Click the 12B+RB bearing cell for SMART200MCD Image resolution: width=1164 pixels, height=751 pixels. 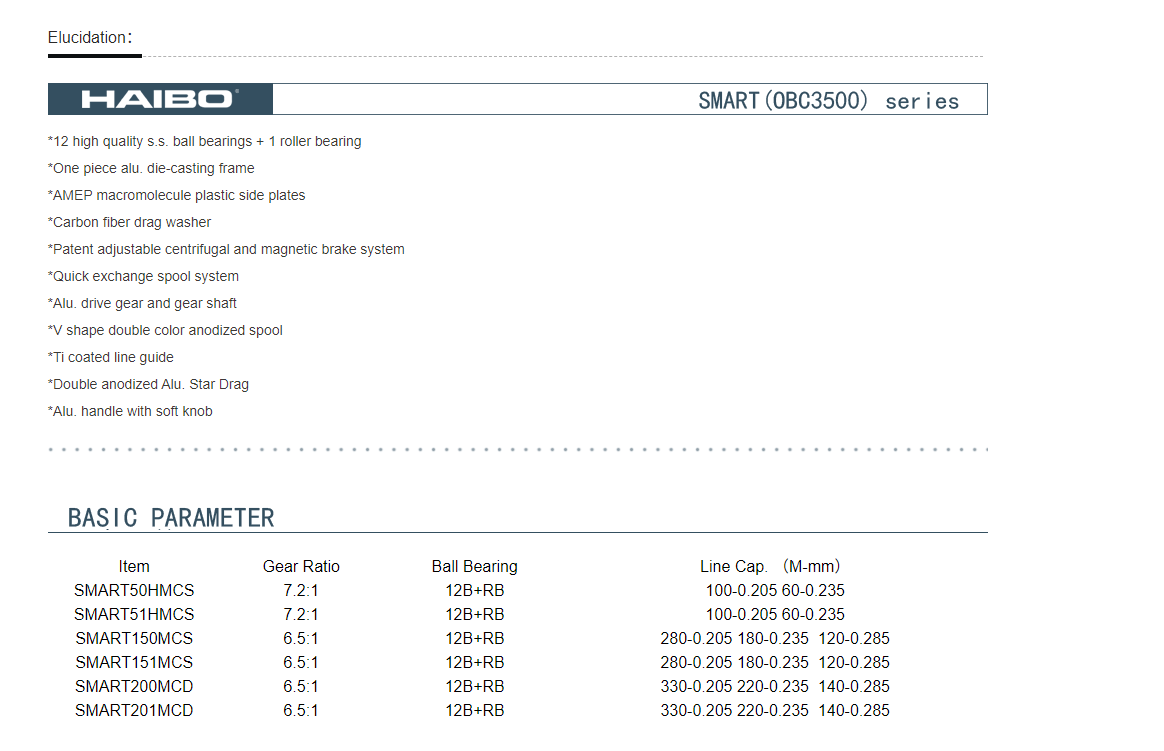474,686
